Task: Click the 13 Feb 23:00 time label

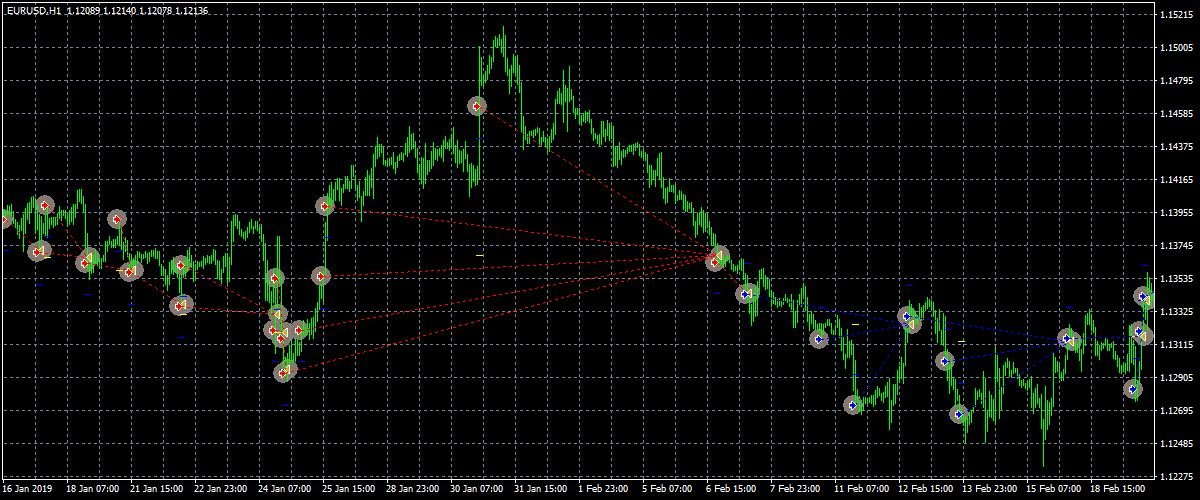Action: [x=989, y=489]
